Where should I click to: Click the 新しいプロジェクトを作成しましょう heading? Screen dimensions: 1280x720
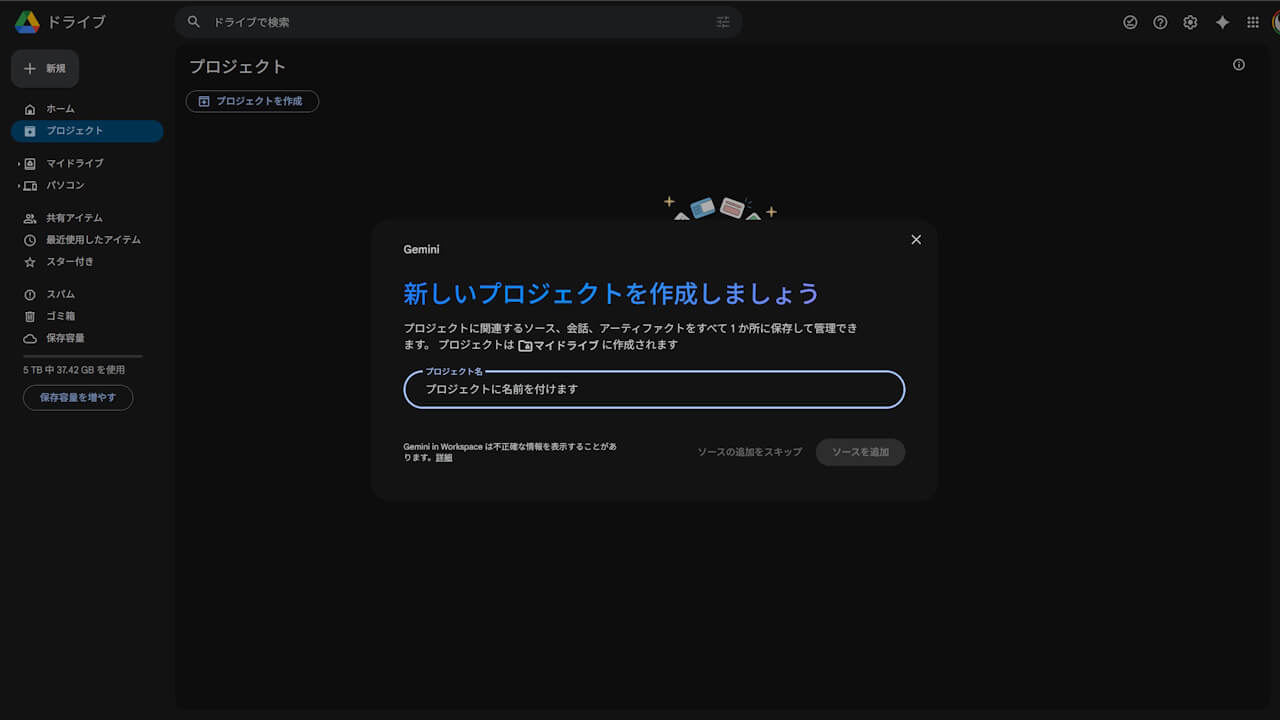(x=611, y=293)
